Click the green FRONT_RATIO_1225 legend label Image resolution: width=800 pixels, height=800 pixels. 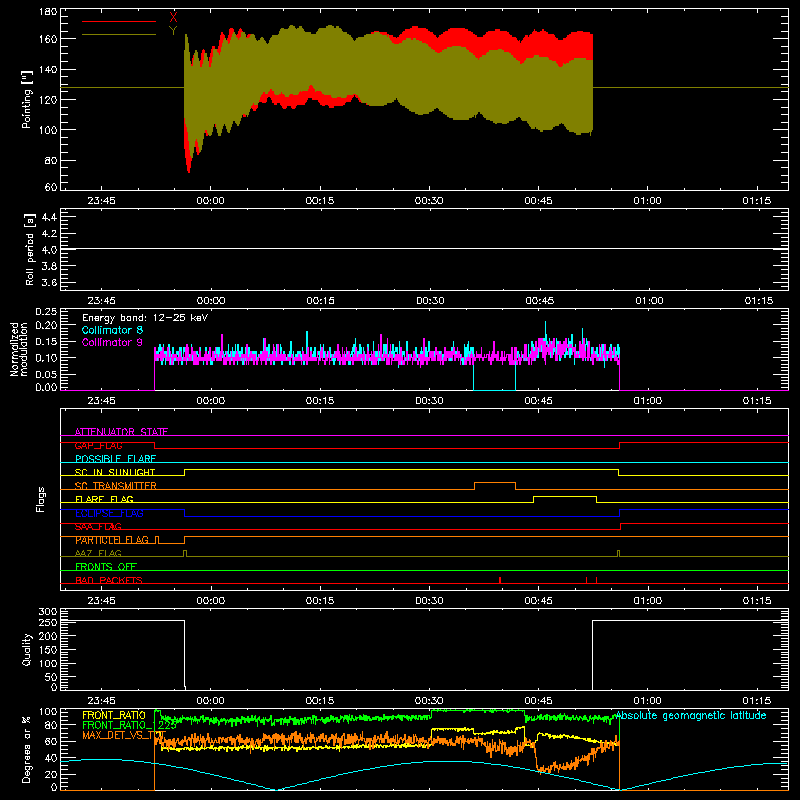tap(130, 725)
